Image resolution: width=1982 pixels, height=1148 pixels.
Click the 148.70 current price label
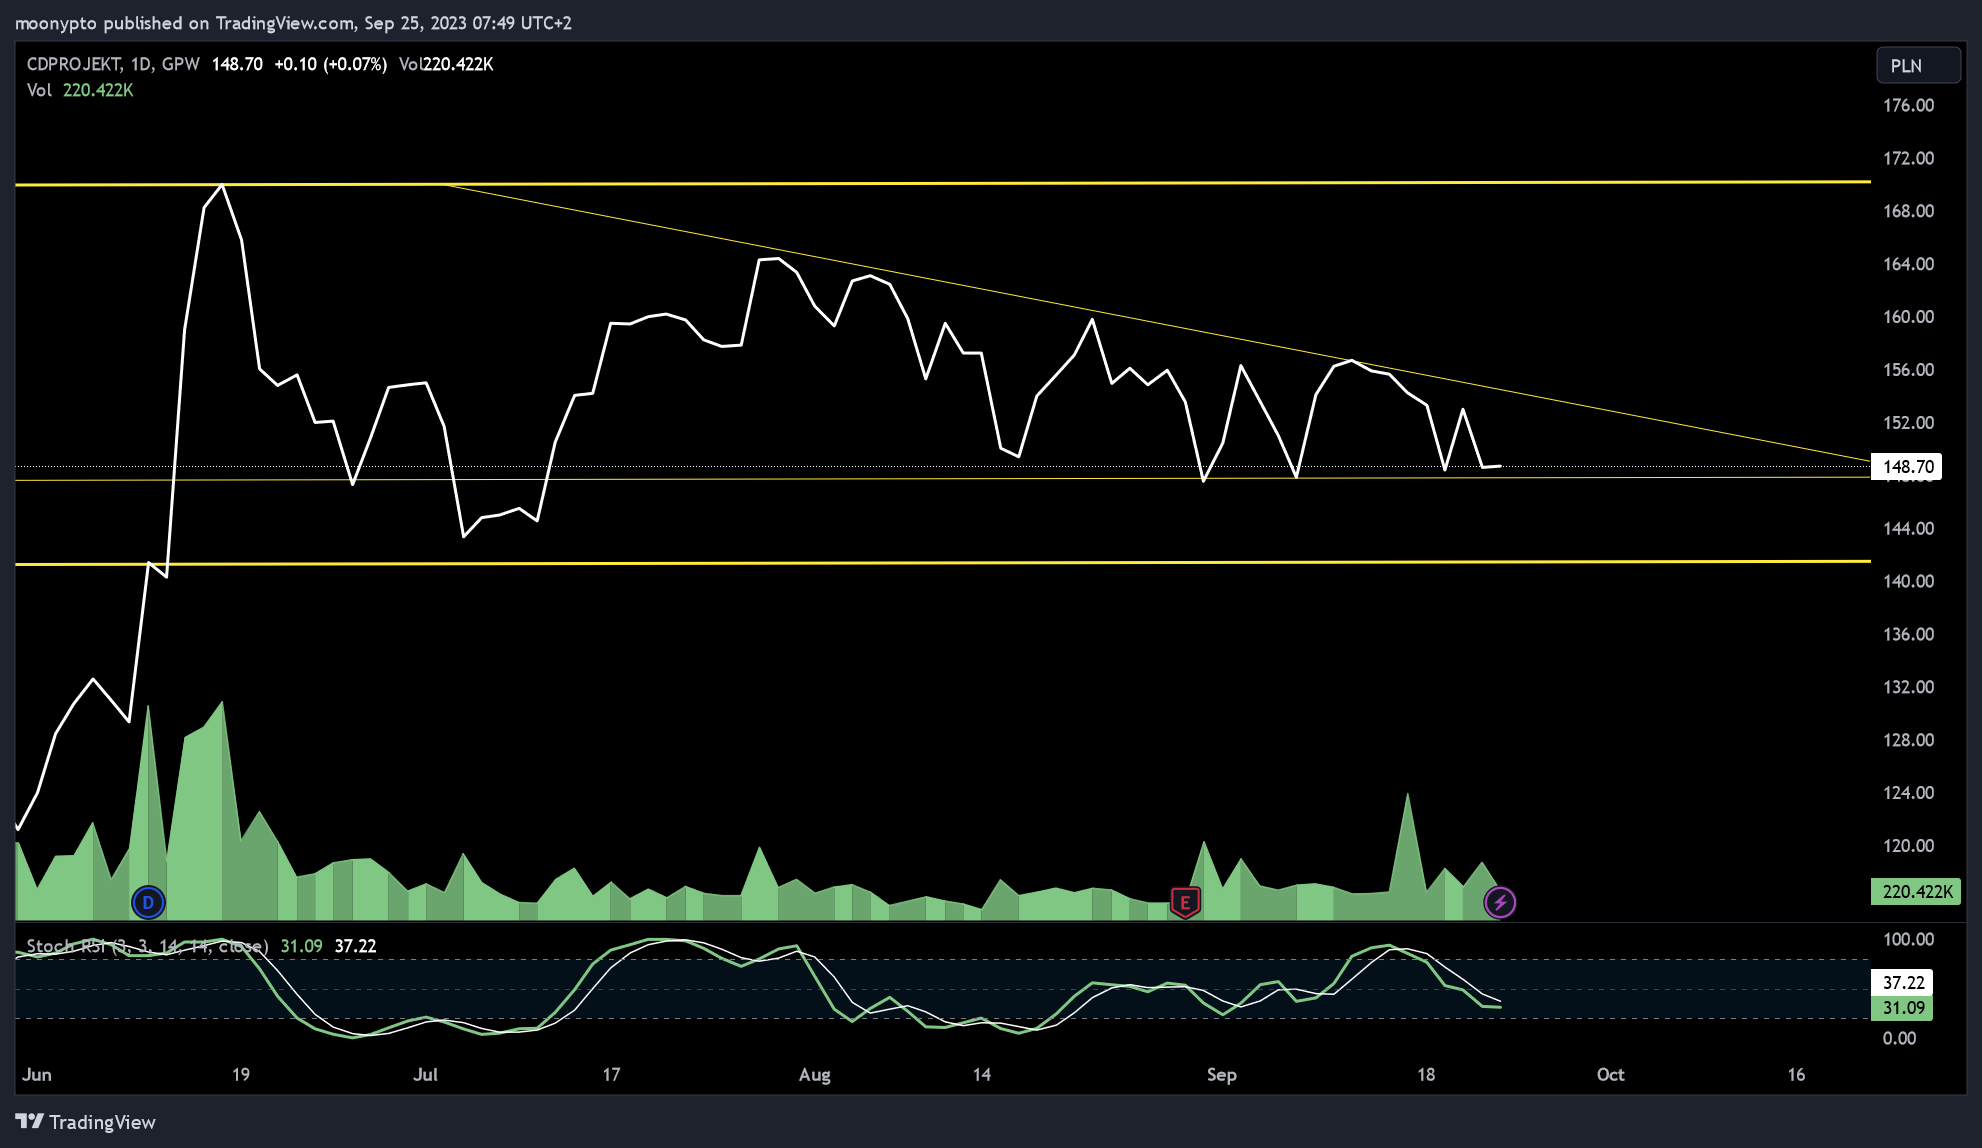(x=1907, y=466)
